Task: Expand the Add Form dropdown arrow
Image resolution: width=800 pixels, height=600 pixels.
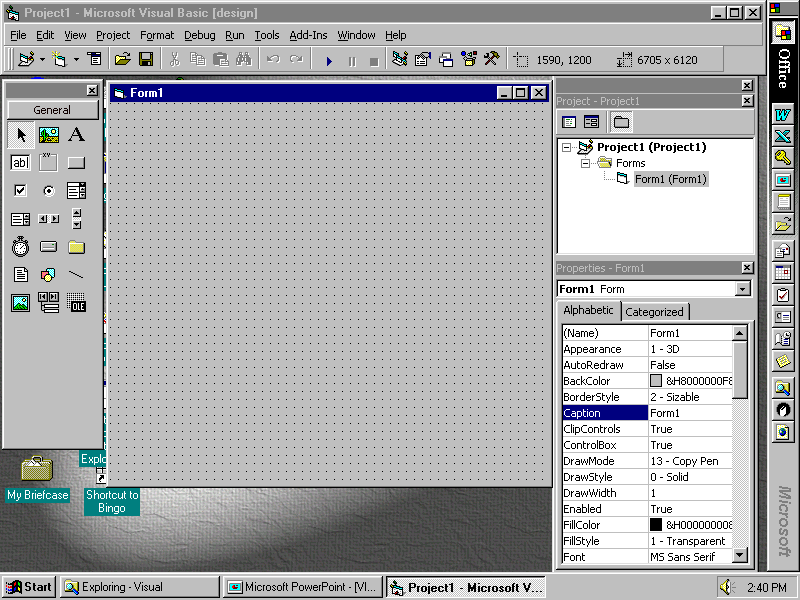Action: [76, 60]
